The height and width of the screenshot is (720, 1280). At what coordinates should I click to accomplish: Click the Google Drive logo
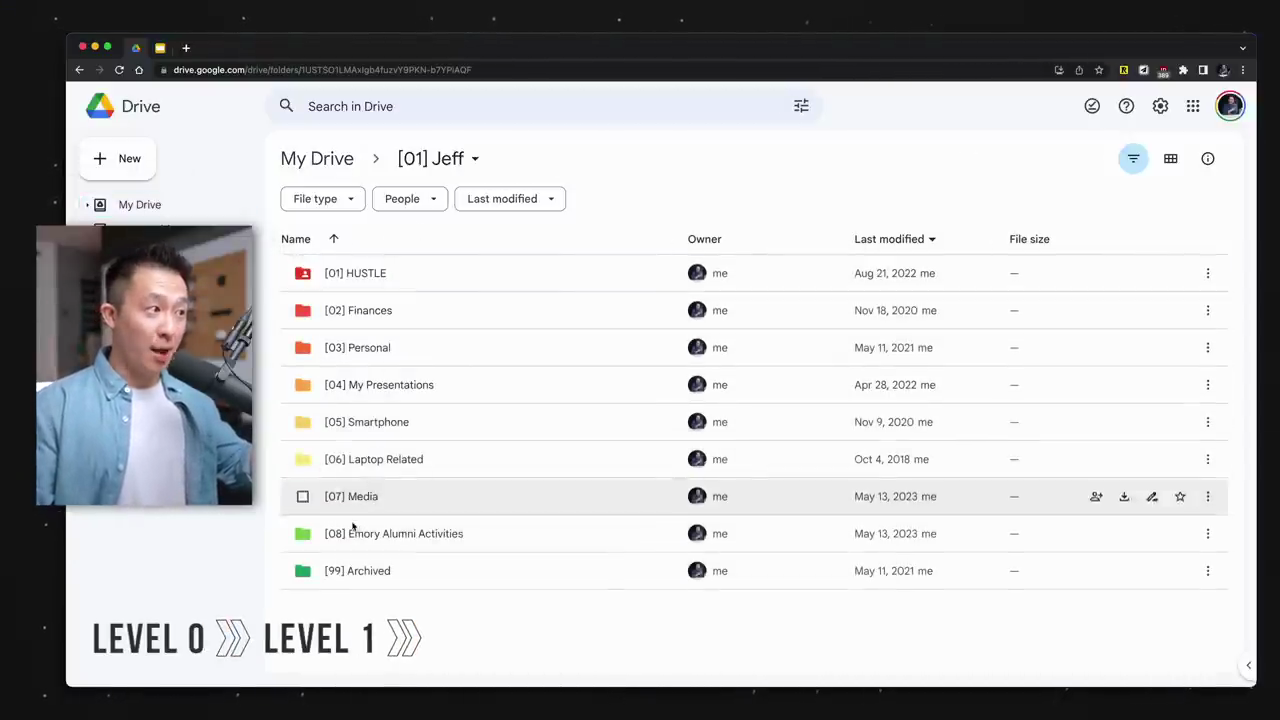click(x=100, y=106)
